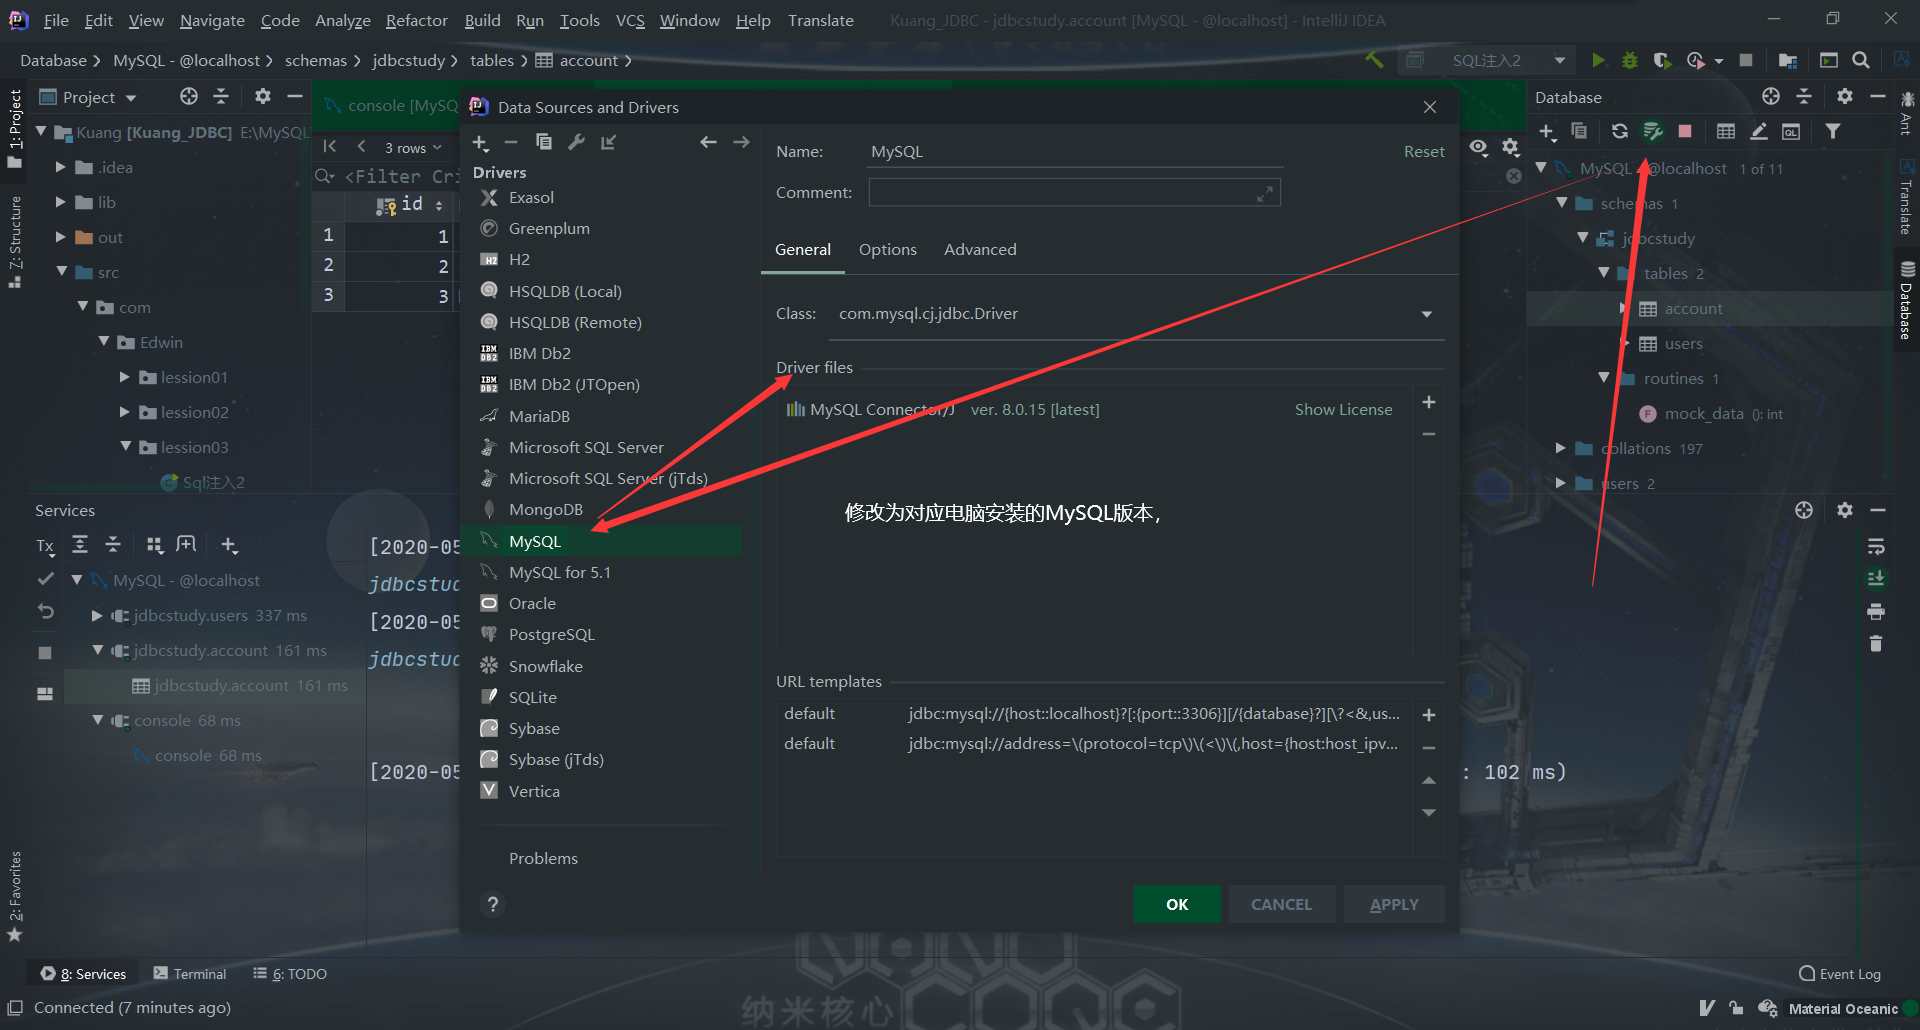Refresh database with sync icon
This screenshot has width=1920, height=1030.
pyautogui.click(x=1620, y=131)
